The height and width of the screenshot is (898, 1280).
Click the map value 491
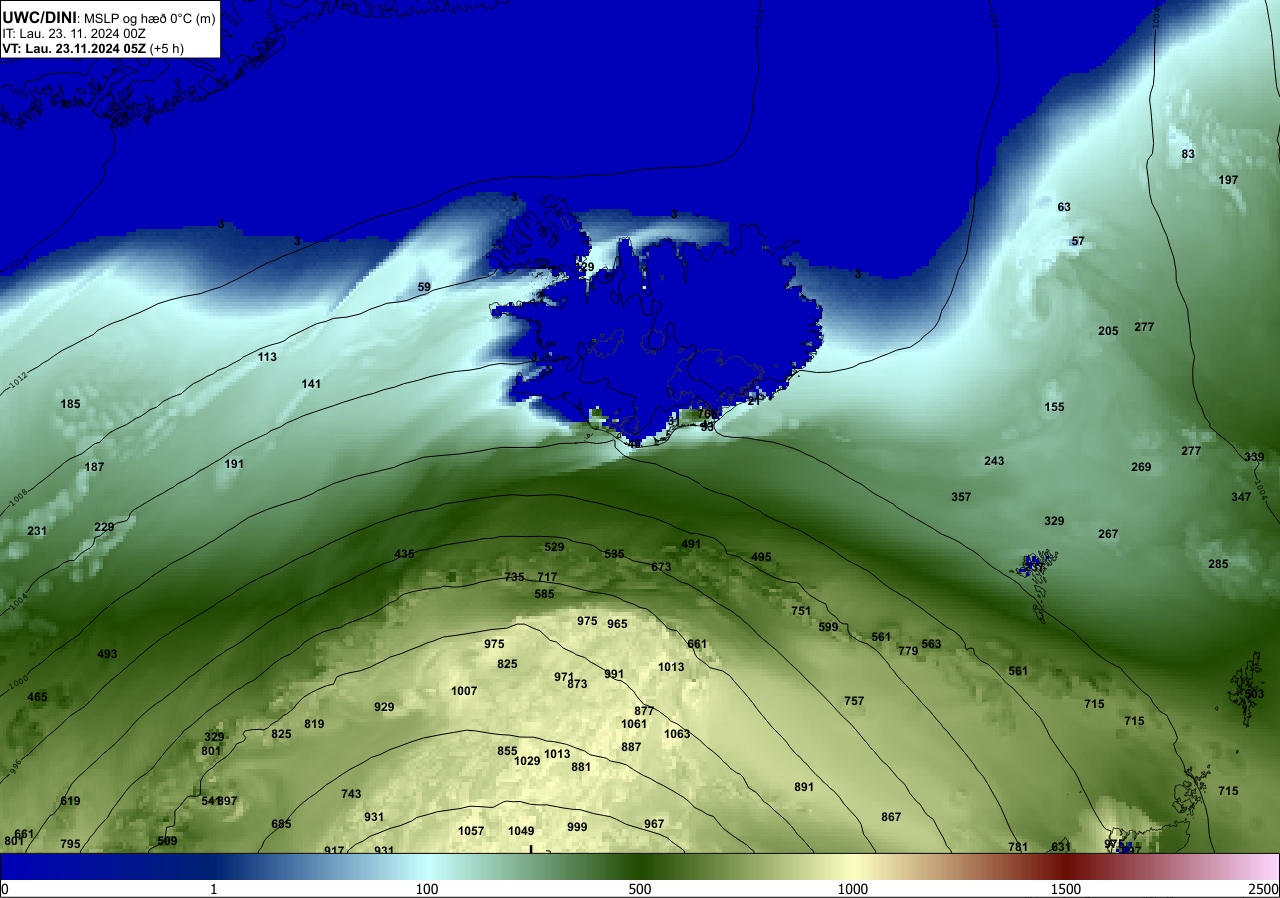[x=691, y=544]
